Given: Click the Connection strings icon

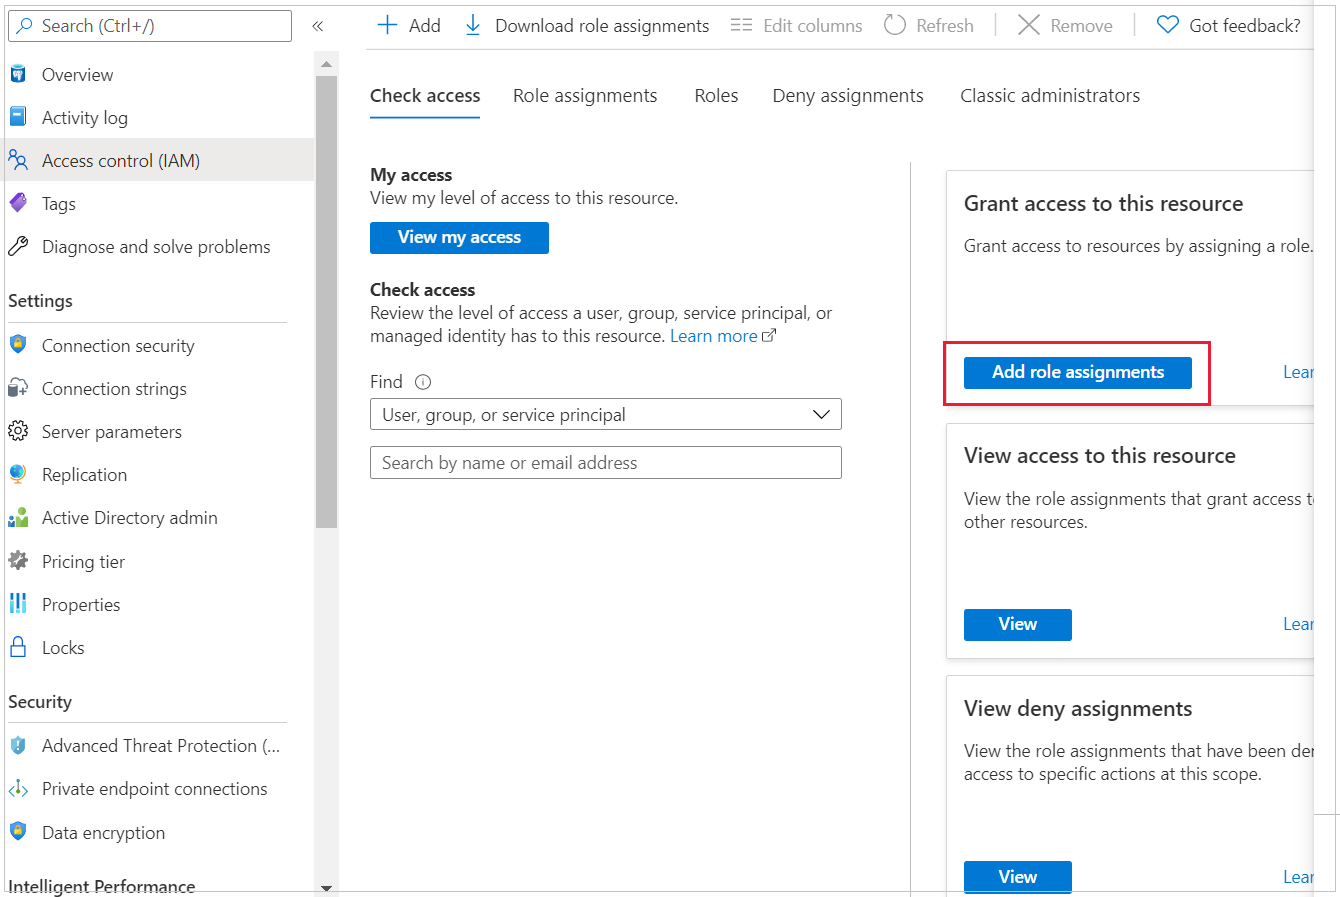Looking at the screenshot, I should [18, 388].
